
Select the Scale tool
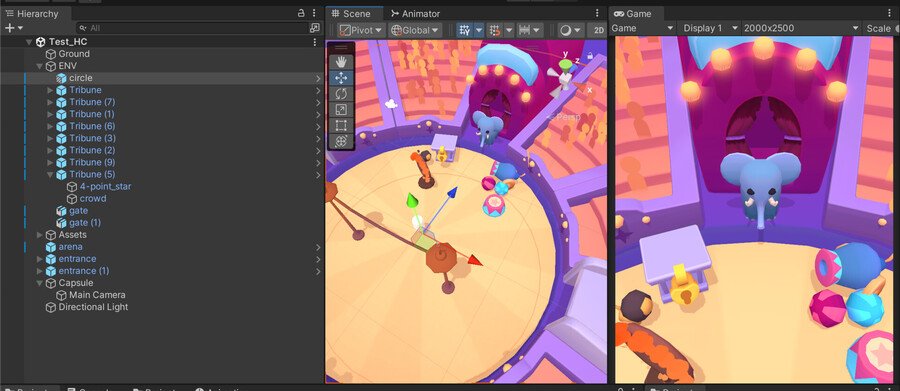341,109
